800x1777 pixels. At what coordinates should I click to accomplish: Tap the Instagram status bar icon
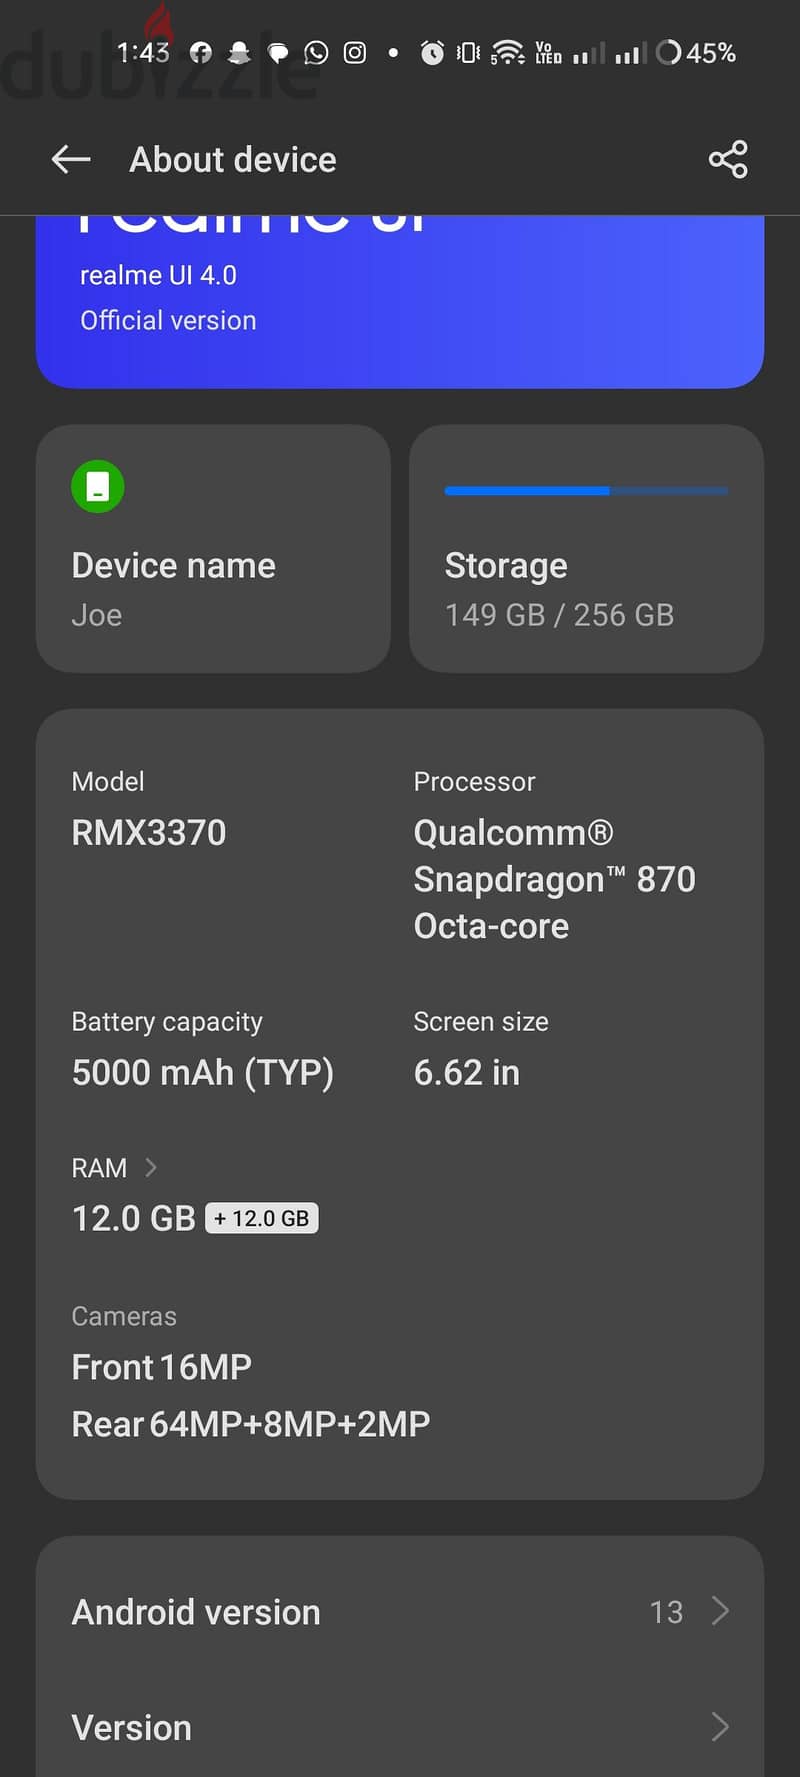[x=355, y=53]
